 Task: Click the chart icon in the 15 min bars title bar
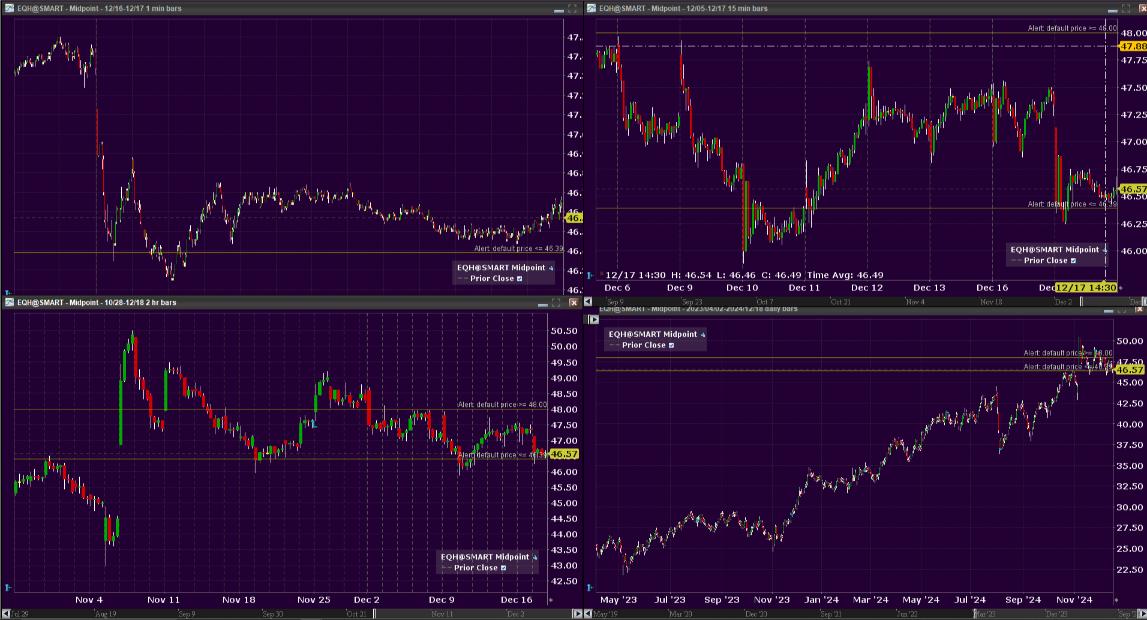coord(592,8)
